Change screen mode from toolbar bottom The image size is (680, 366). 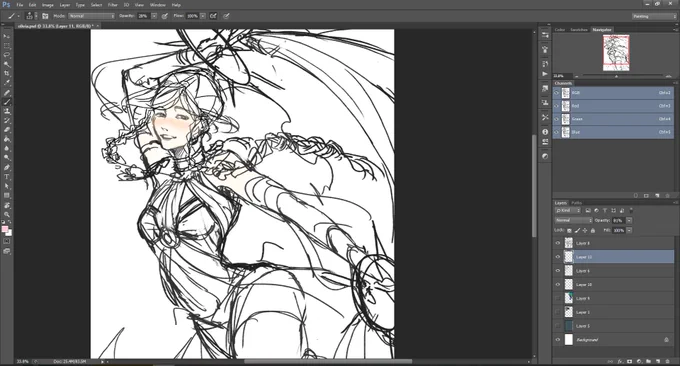pos(7,251)
